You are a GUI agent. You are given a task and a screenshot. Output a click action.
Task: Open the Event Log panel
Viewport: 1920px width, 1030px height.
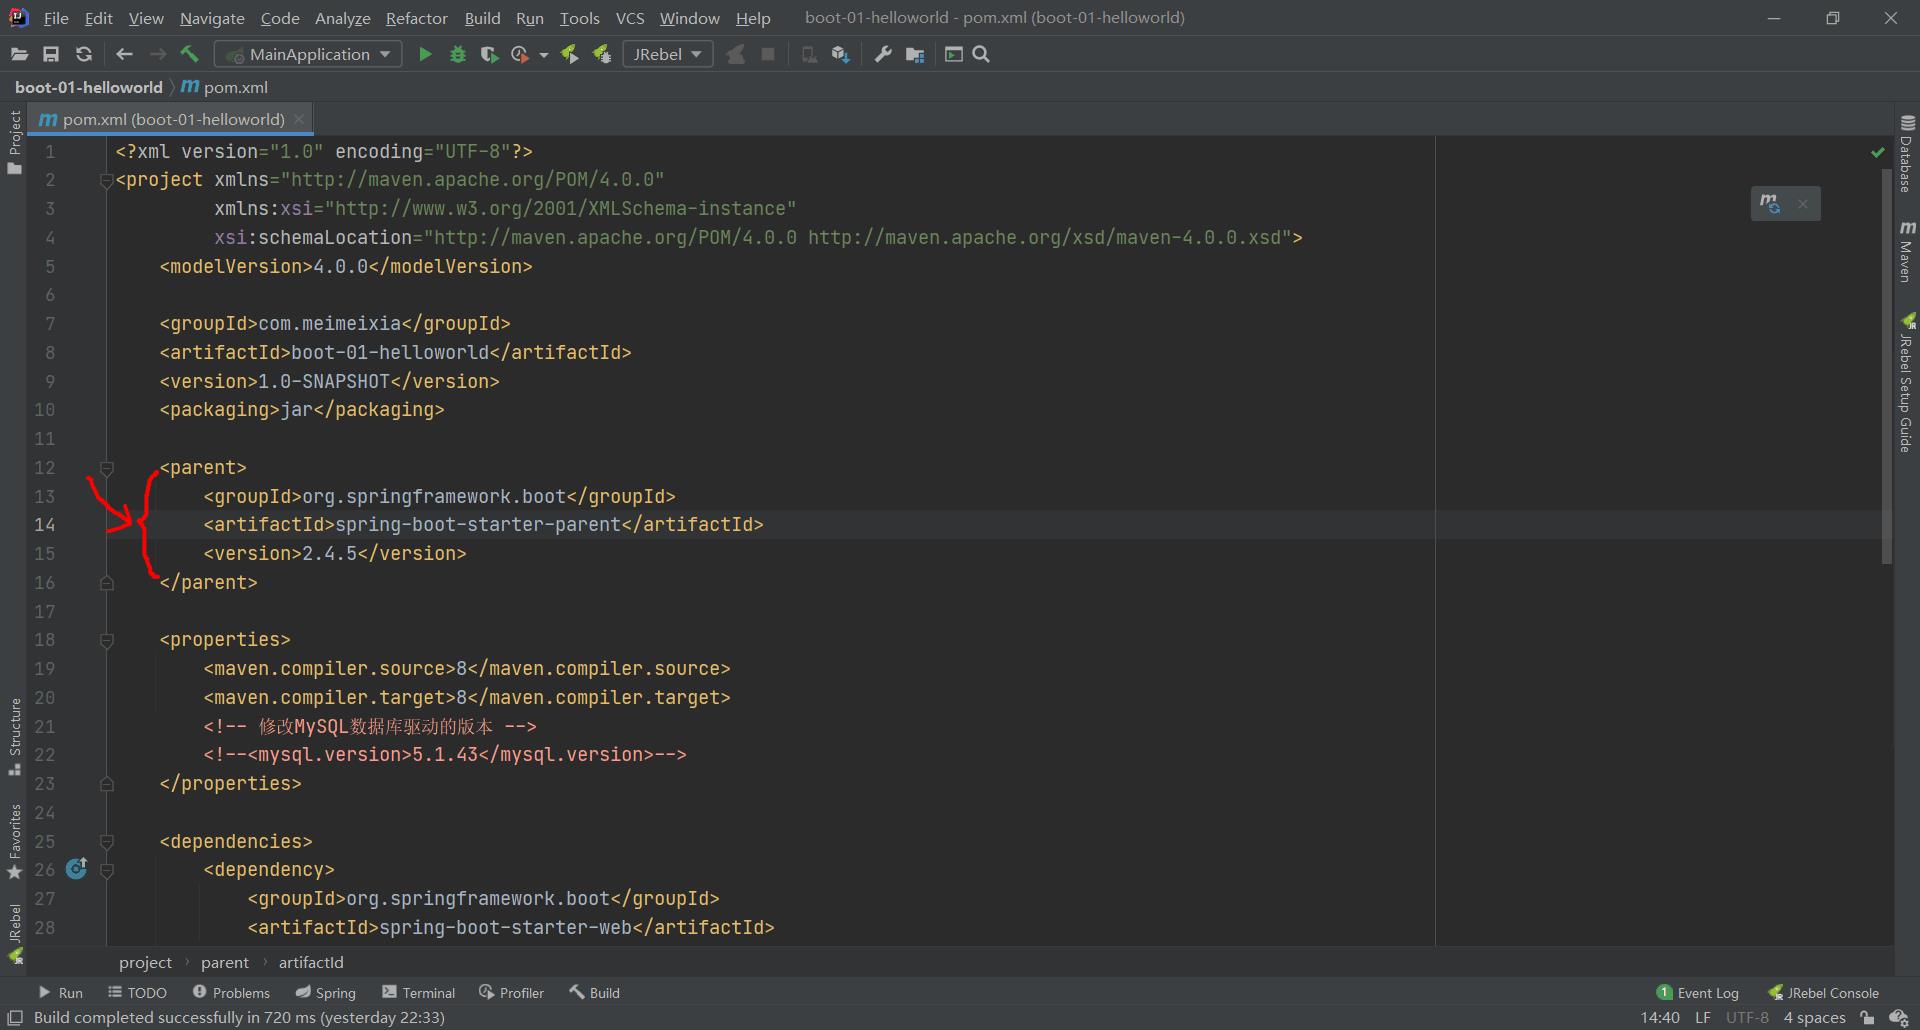(x=1697, y=993)
